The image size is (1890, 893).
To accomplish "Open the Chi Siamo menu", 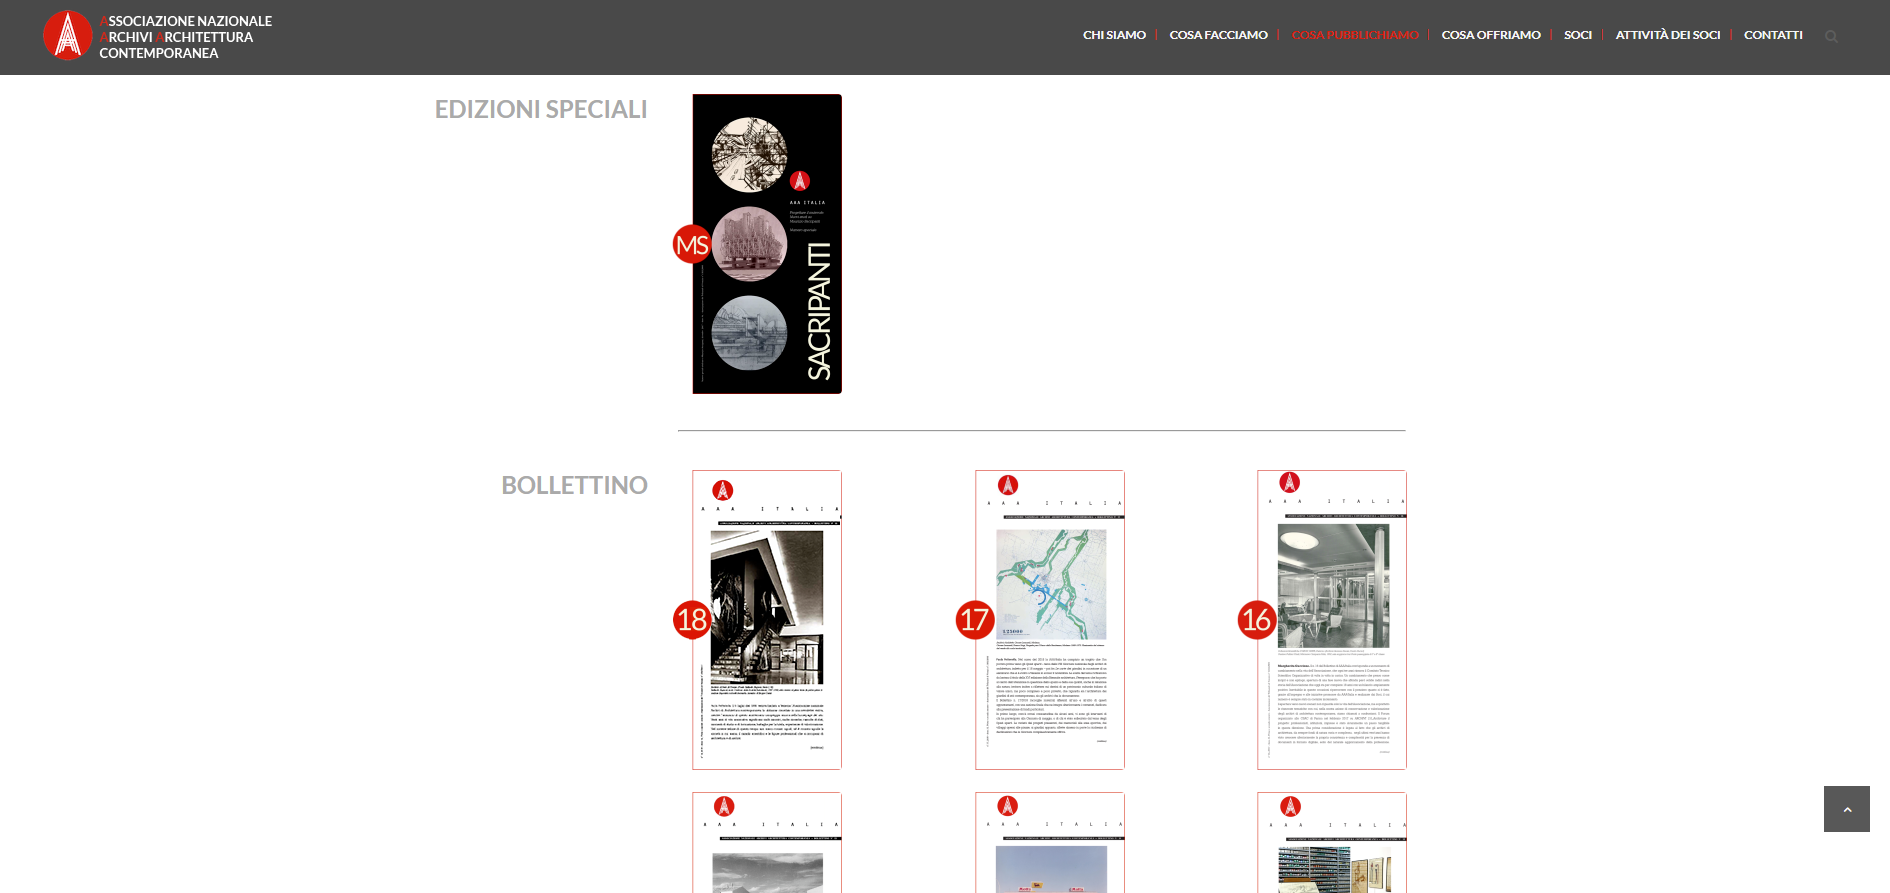I will (x=1114, y=35).
